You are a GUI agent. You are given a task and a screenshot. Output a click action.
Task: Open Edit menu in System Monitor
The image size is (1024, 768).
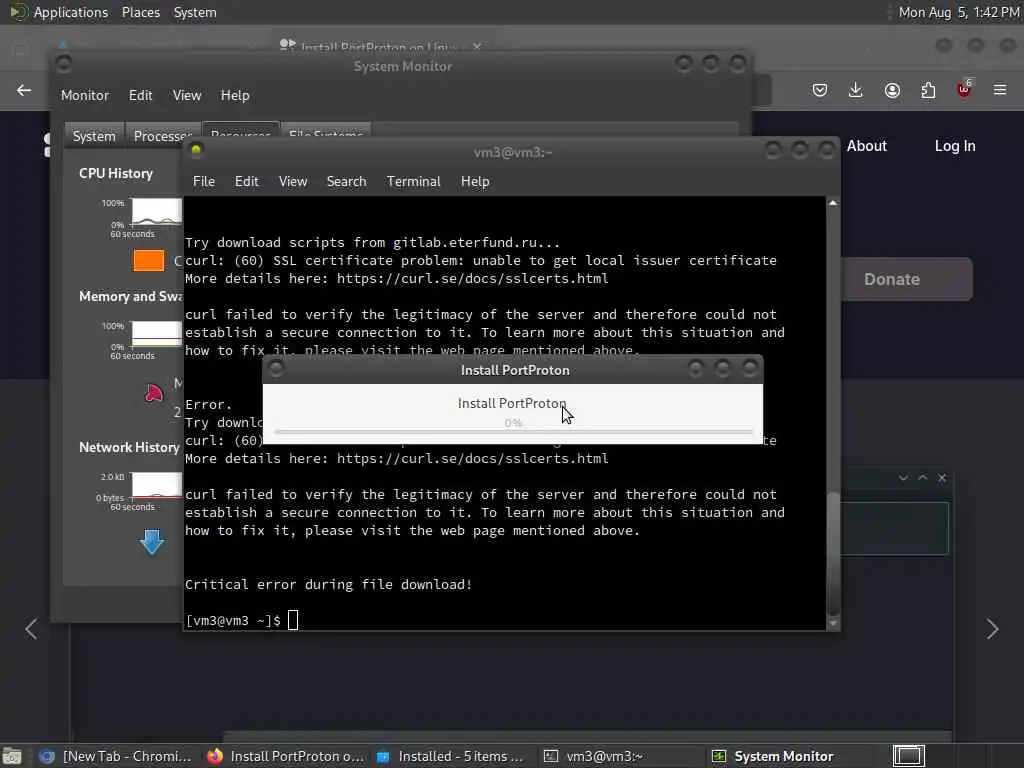point(140,95)
